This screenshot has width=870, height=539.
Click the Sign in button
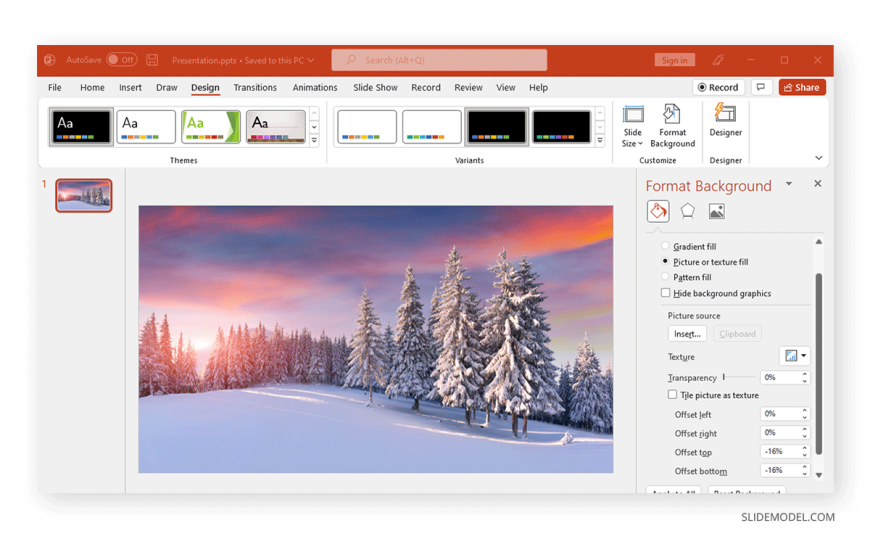[674, 60]
